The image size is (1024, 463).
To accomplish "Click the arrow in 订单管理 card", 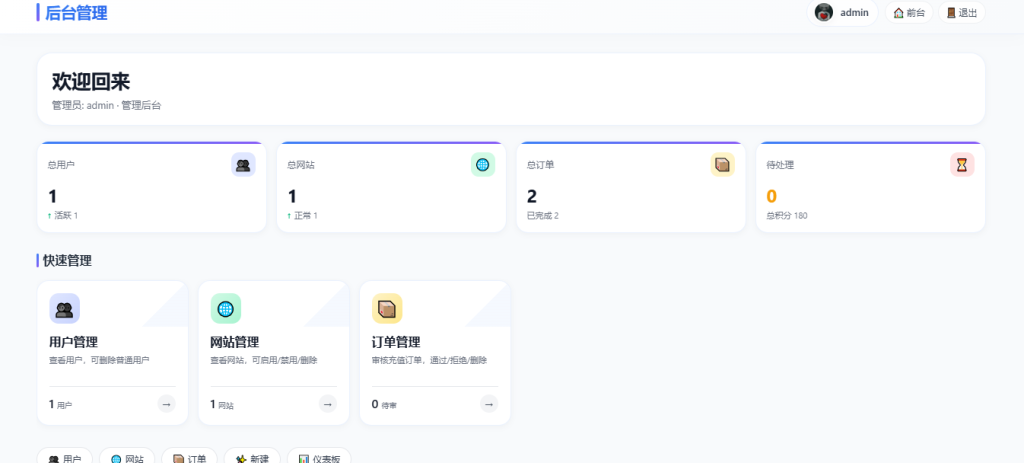I will (489, 404).
